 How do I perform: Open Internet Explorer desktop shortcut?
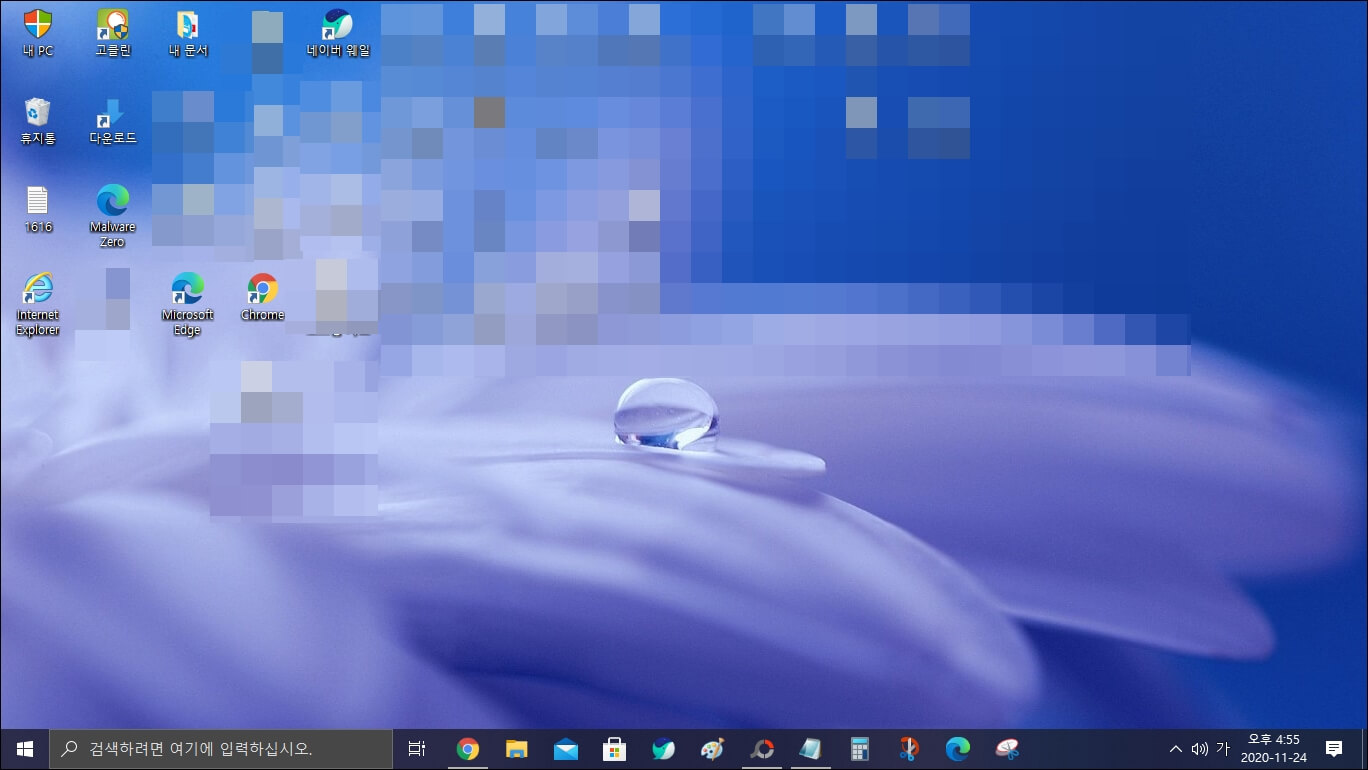coord(37,304)
